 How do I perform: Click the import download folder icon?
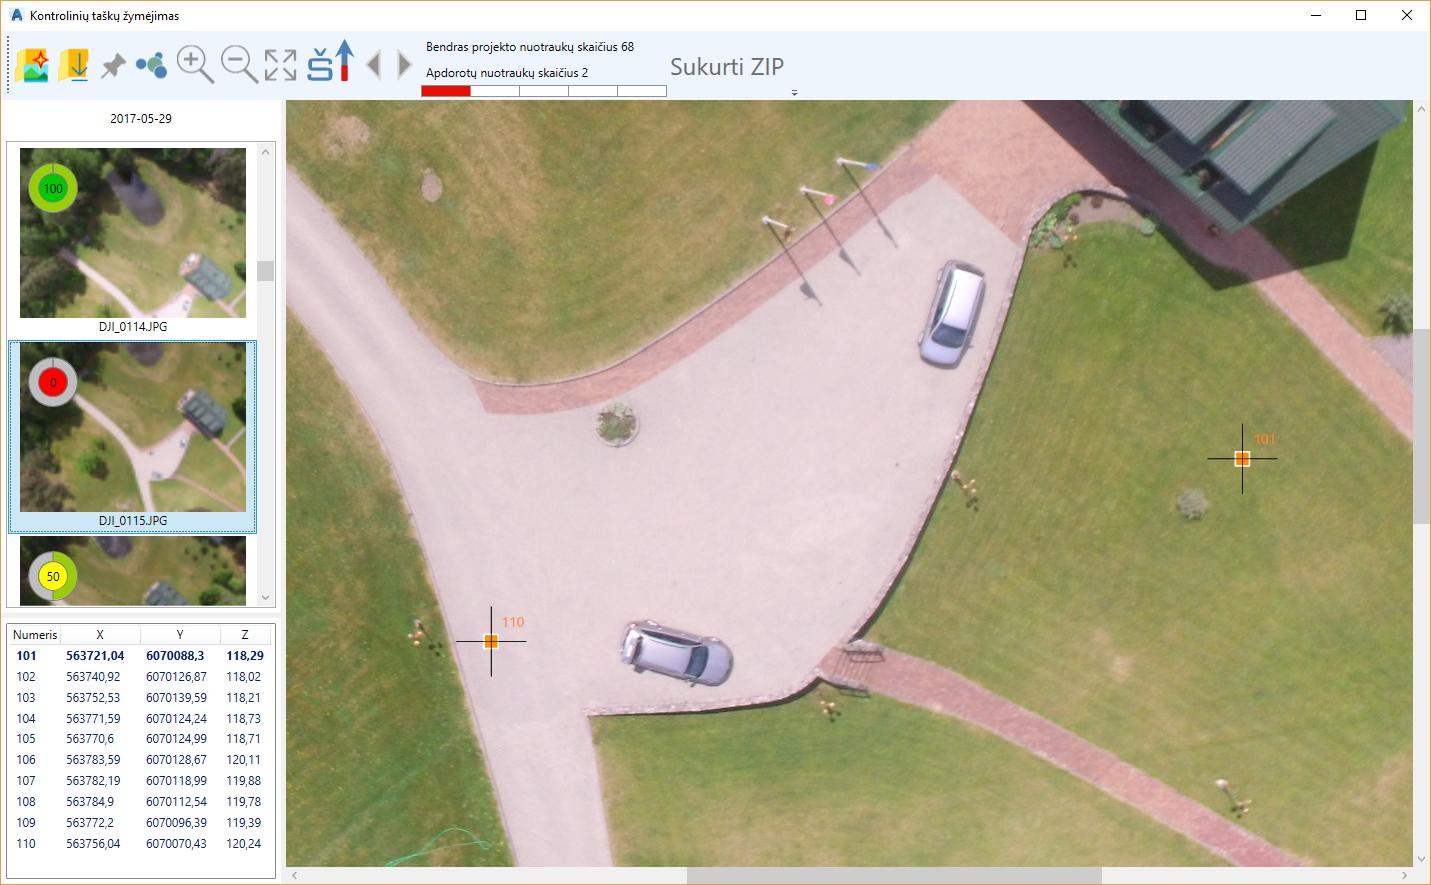click(x=73, y=66)
